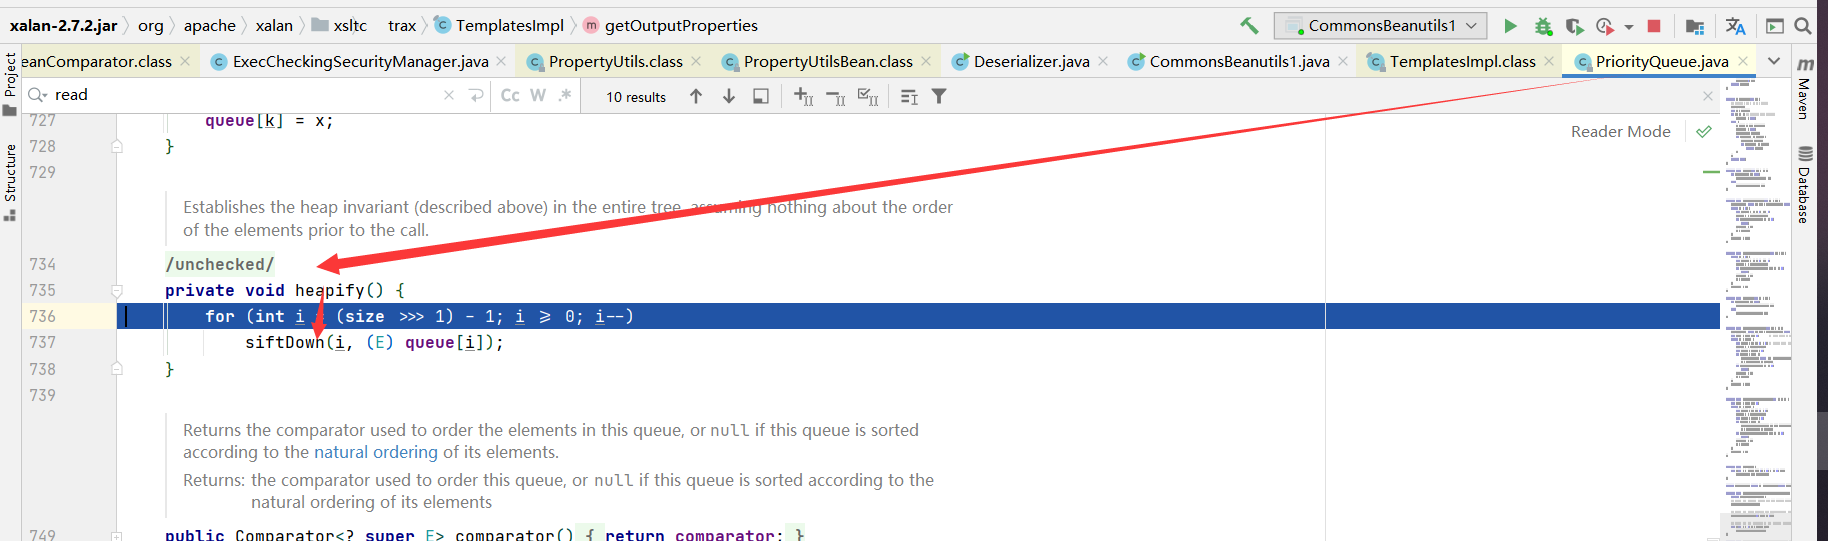Click the TemplatesImpl breadcrumb item
The height and width of the screenshot is (541, 1828).
click(x=498, y=26)
